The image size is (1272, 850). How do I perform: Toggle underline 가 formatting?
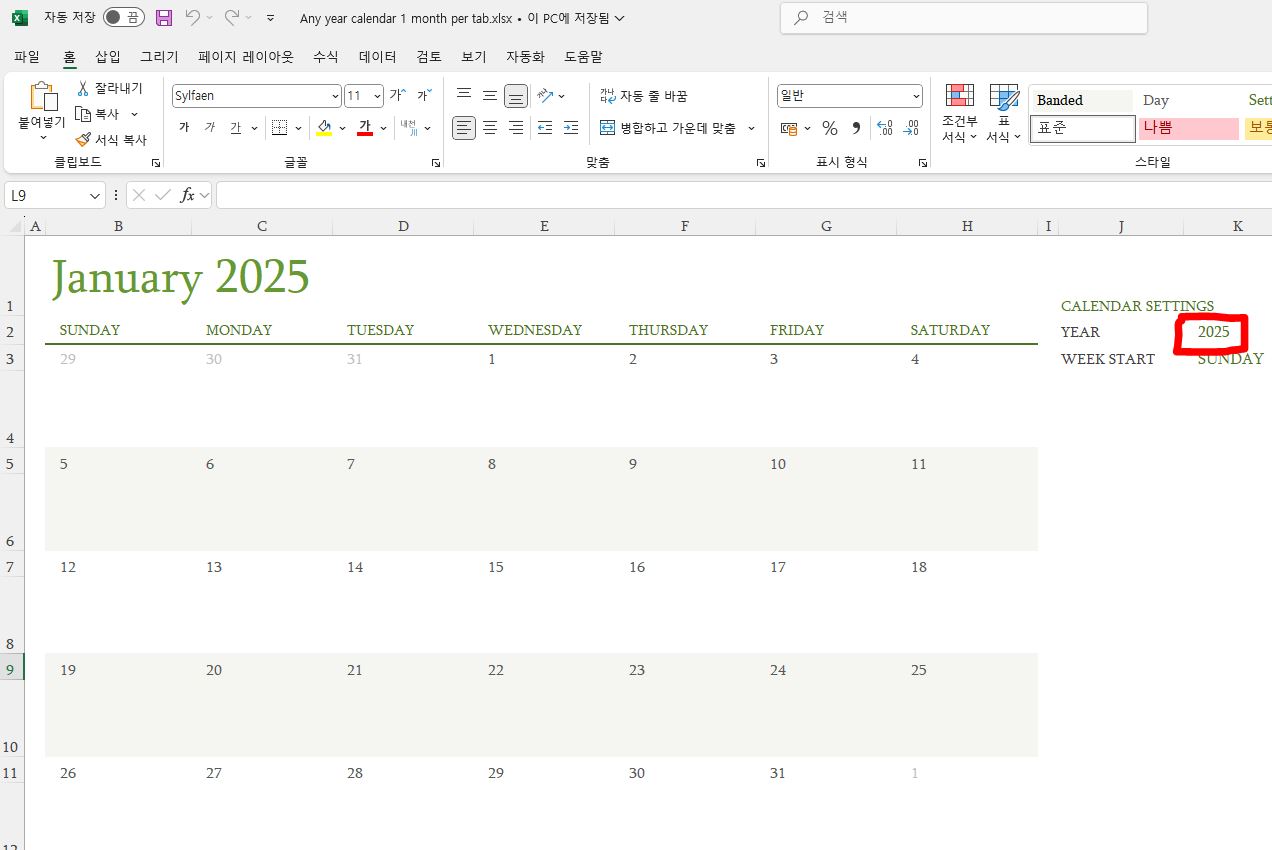[236, 128]
